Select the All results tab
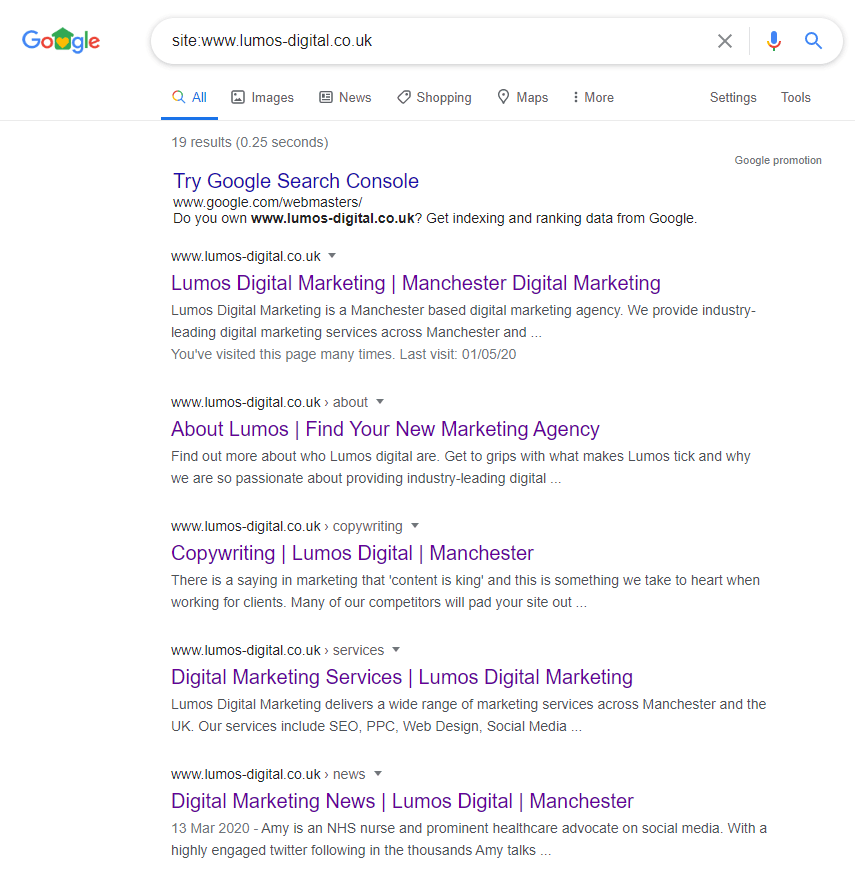This screenshot has width=855, height=887. point(190,97)
